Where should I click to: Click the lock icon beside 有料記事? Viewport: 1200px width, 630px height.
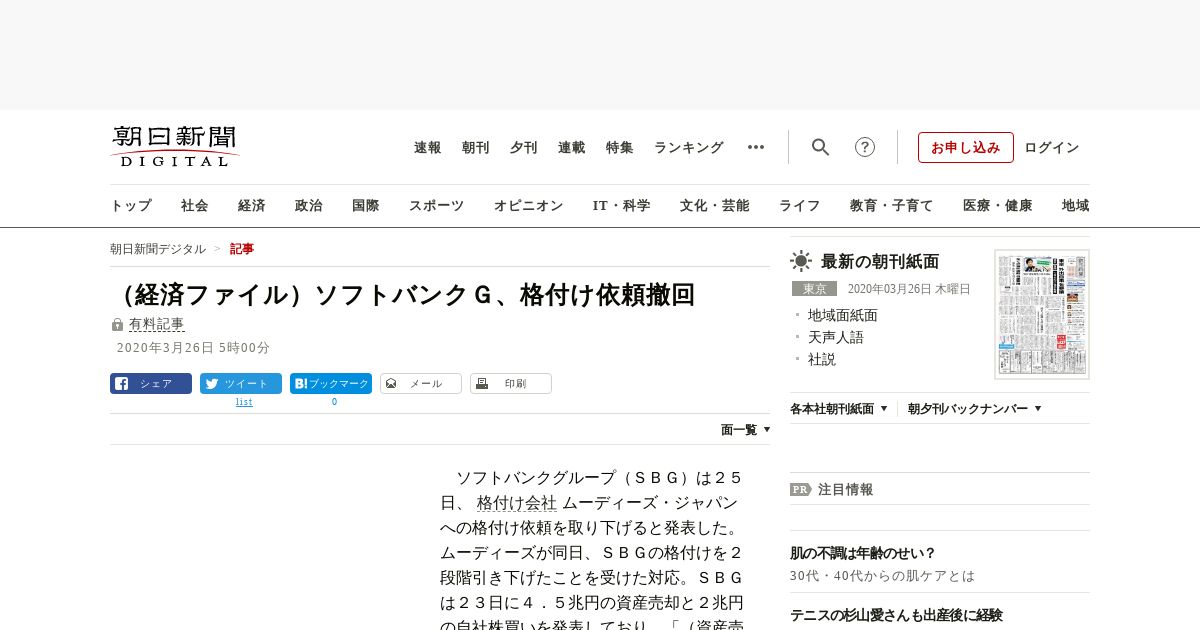pos(117,325)
